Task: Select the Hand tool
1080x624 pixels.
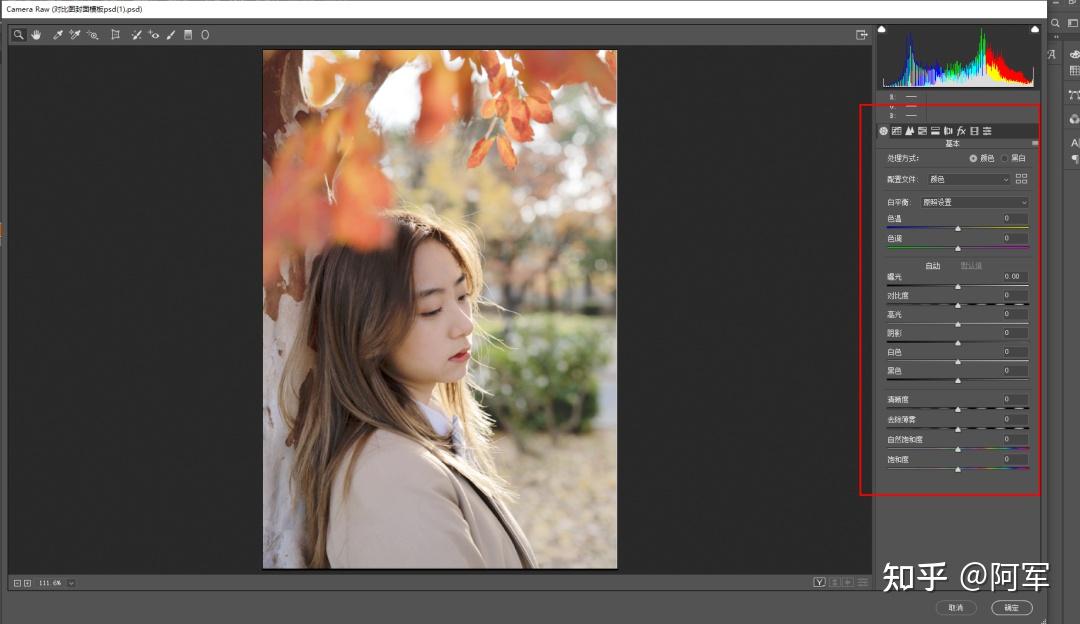Action: pyautogui.click(x=36, y=34)
